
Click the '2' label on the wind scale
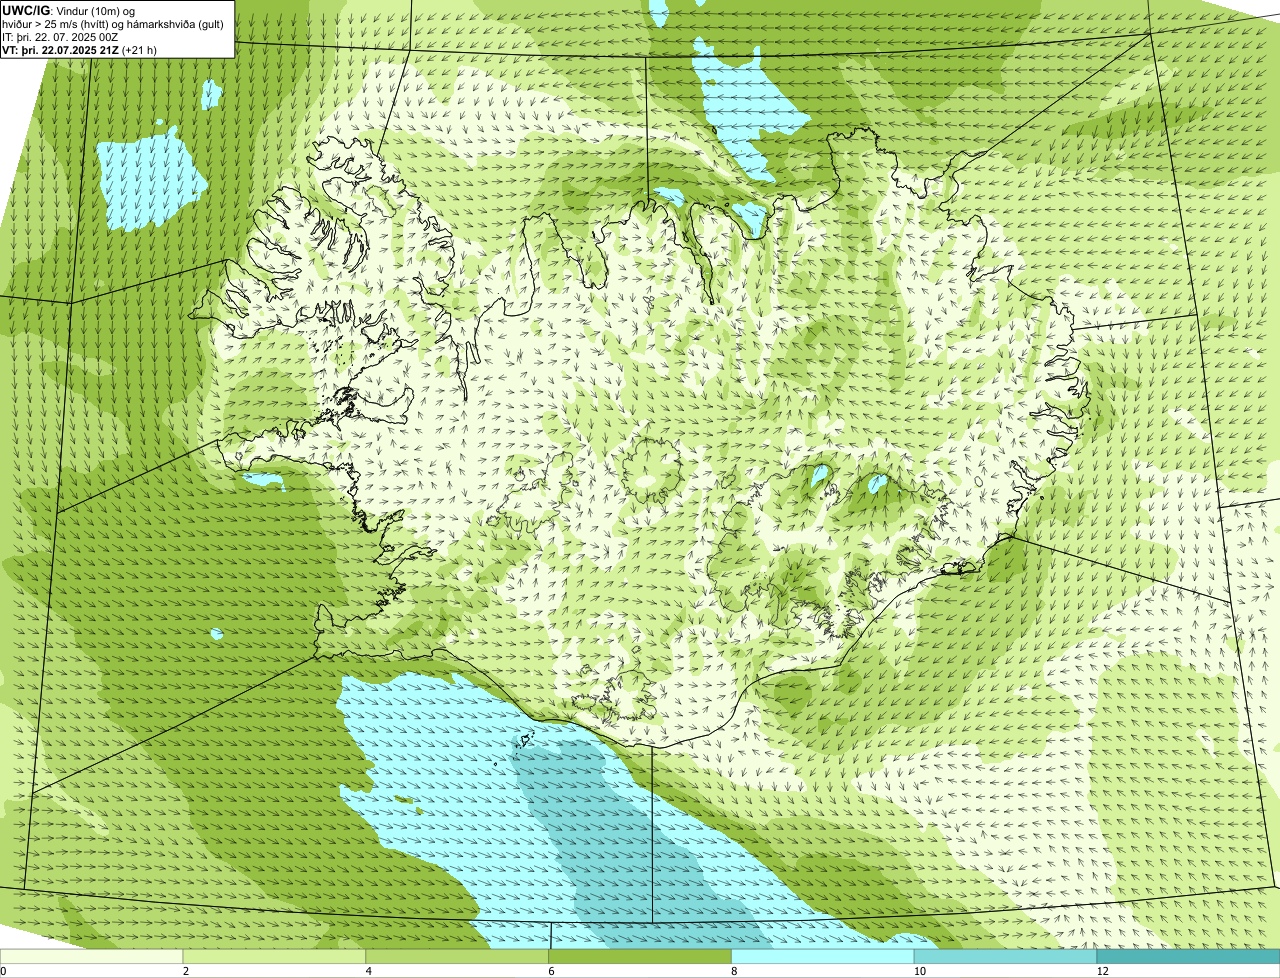tap(185, 972)
